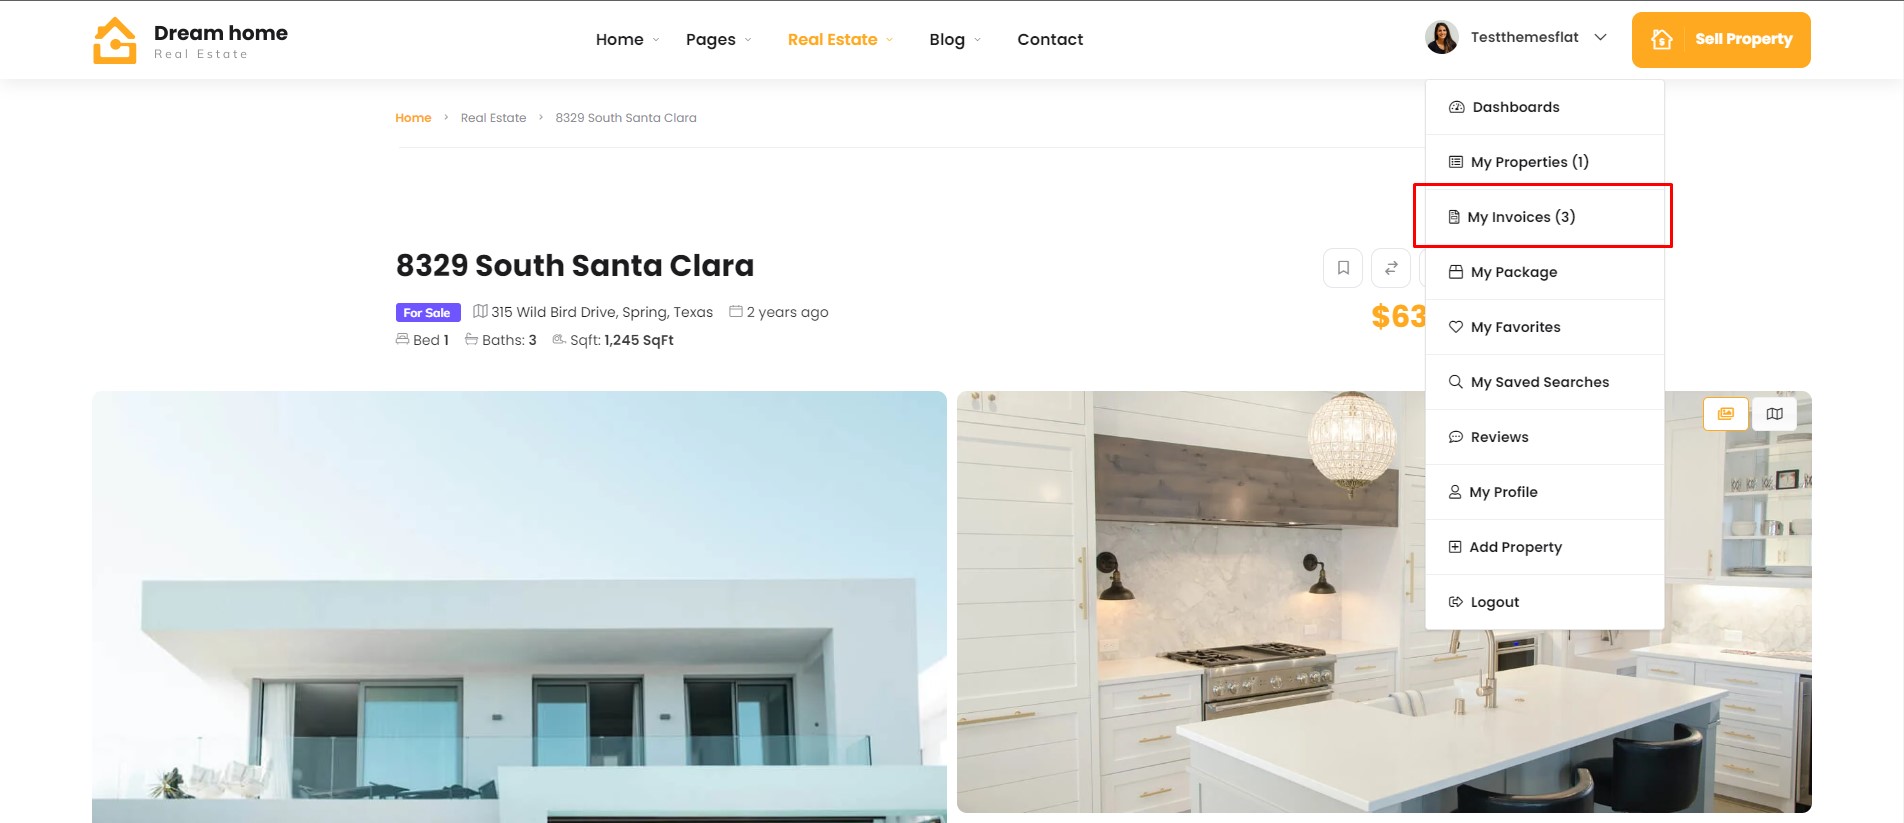Viewport: 1904px width, 823px height.
Task: Expand the Home menu chevron
Action: [656, 40]
